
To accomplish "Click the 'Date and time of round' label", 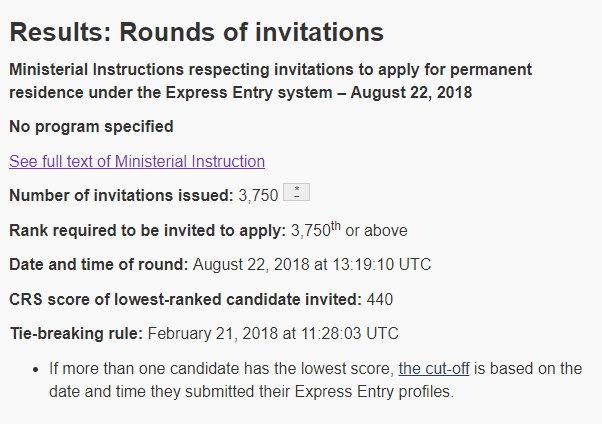I will [99, 264].
